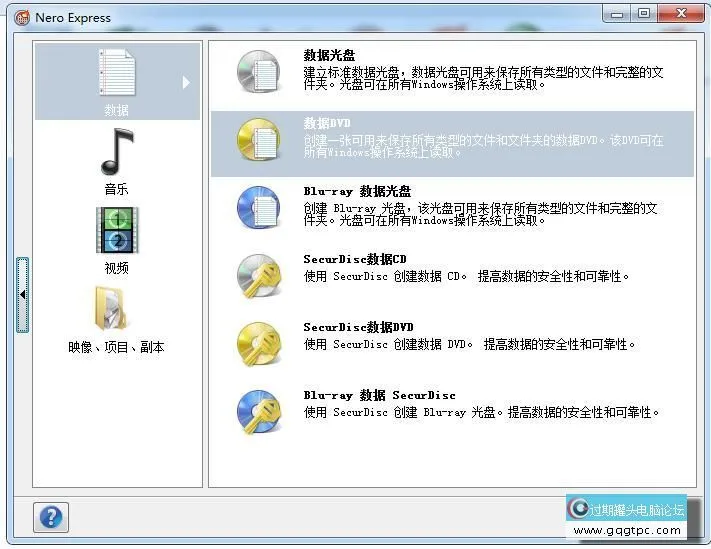Select the SecurDisc数据DVD title text

(358, 327)
